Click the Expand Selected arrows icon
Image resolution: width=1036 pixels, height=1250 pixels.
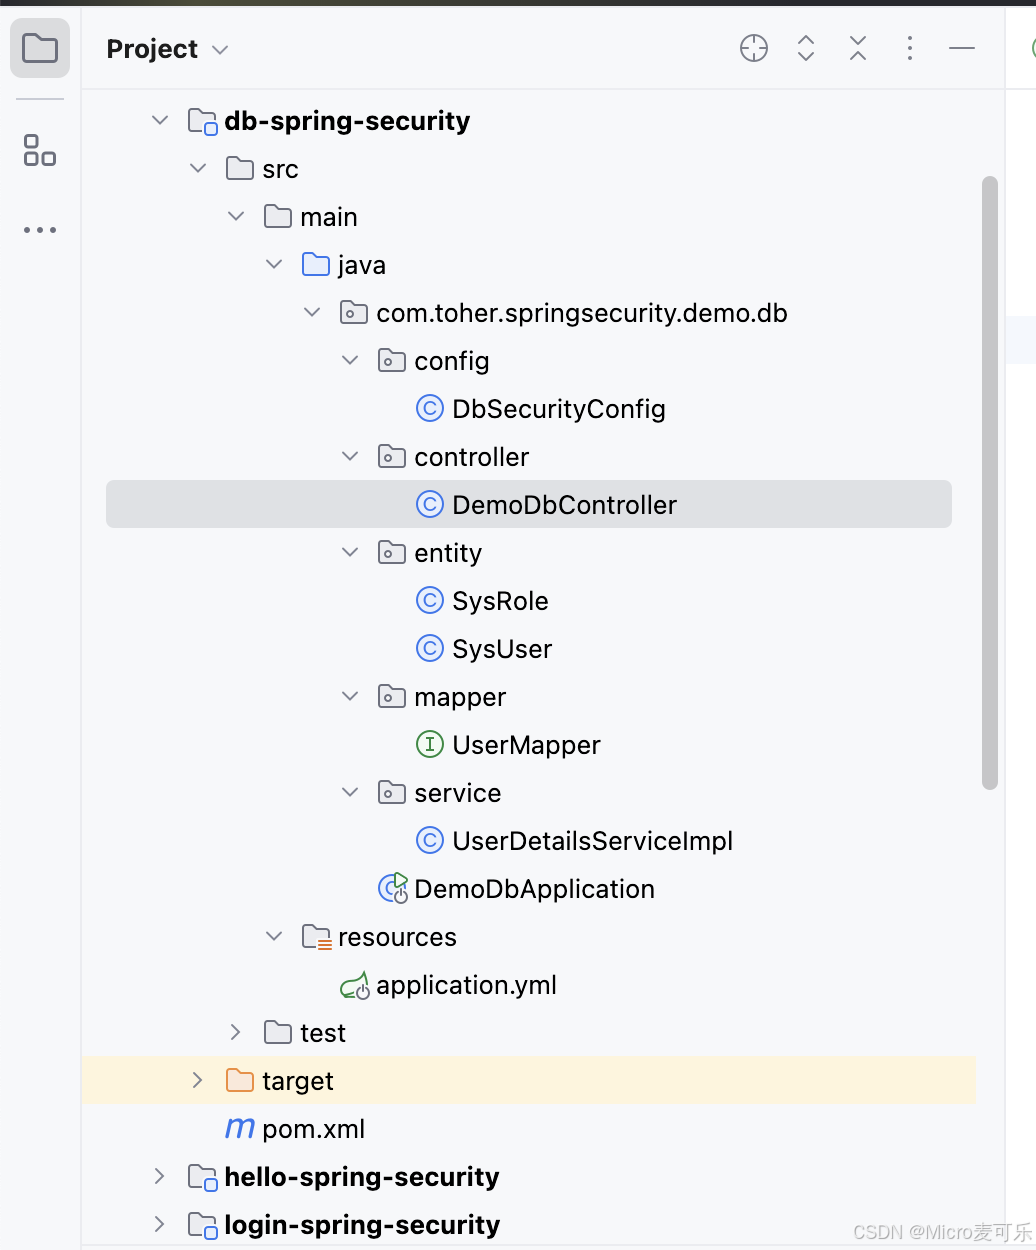coord(806,48)
